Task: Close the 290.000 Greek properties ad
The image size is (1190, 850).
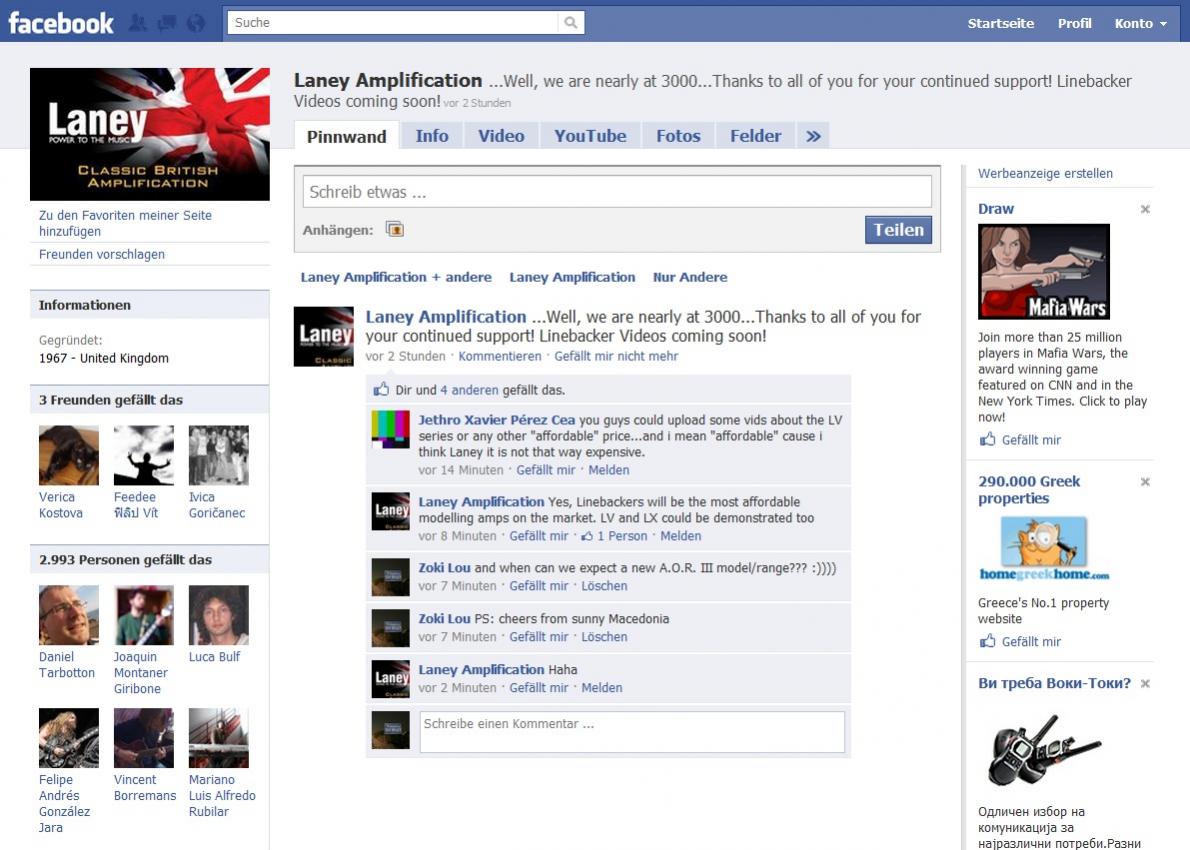Action: (x=1145, y=481)
